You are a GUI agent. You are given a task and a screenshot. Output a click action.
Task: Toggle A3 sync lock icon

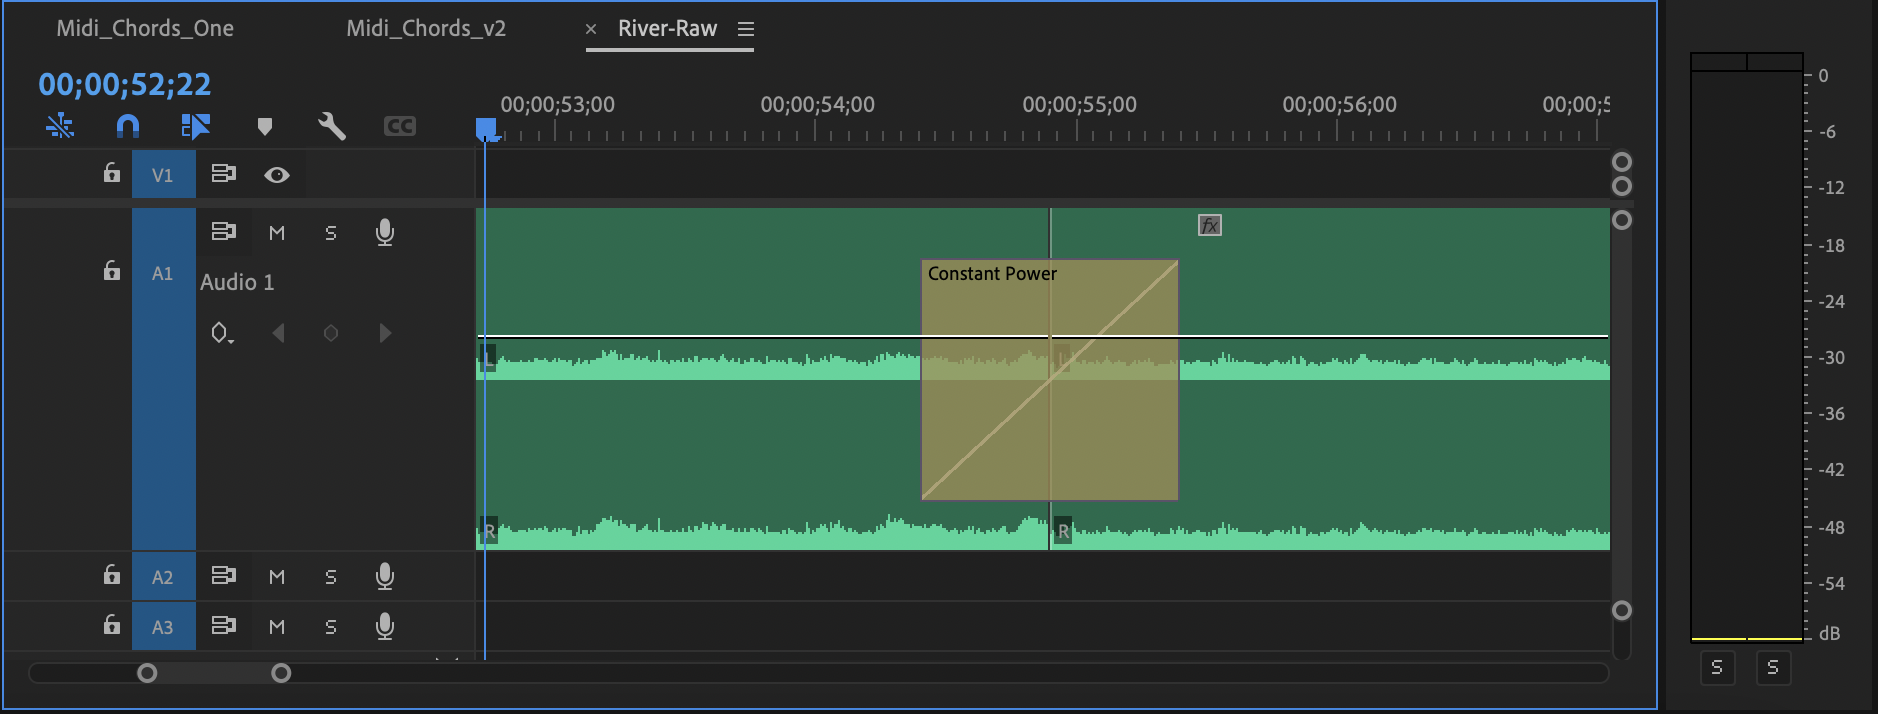click(x=223, y=626)
